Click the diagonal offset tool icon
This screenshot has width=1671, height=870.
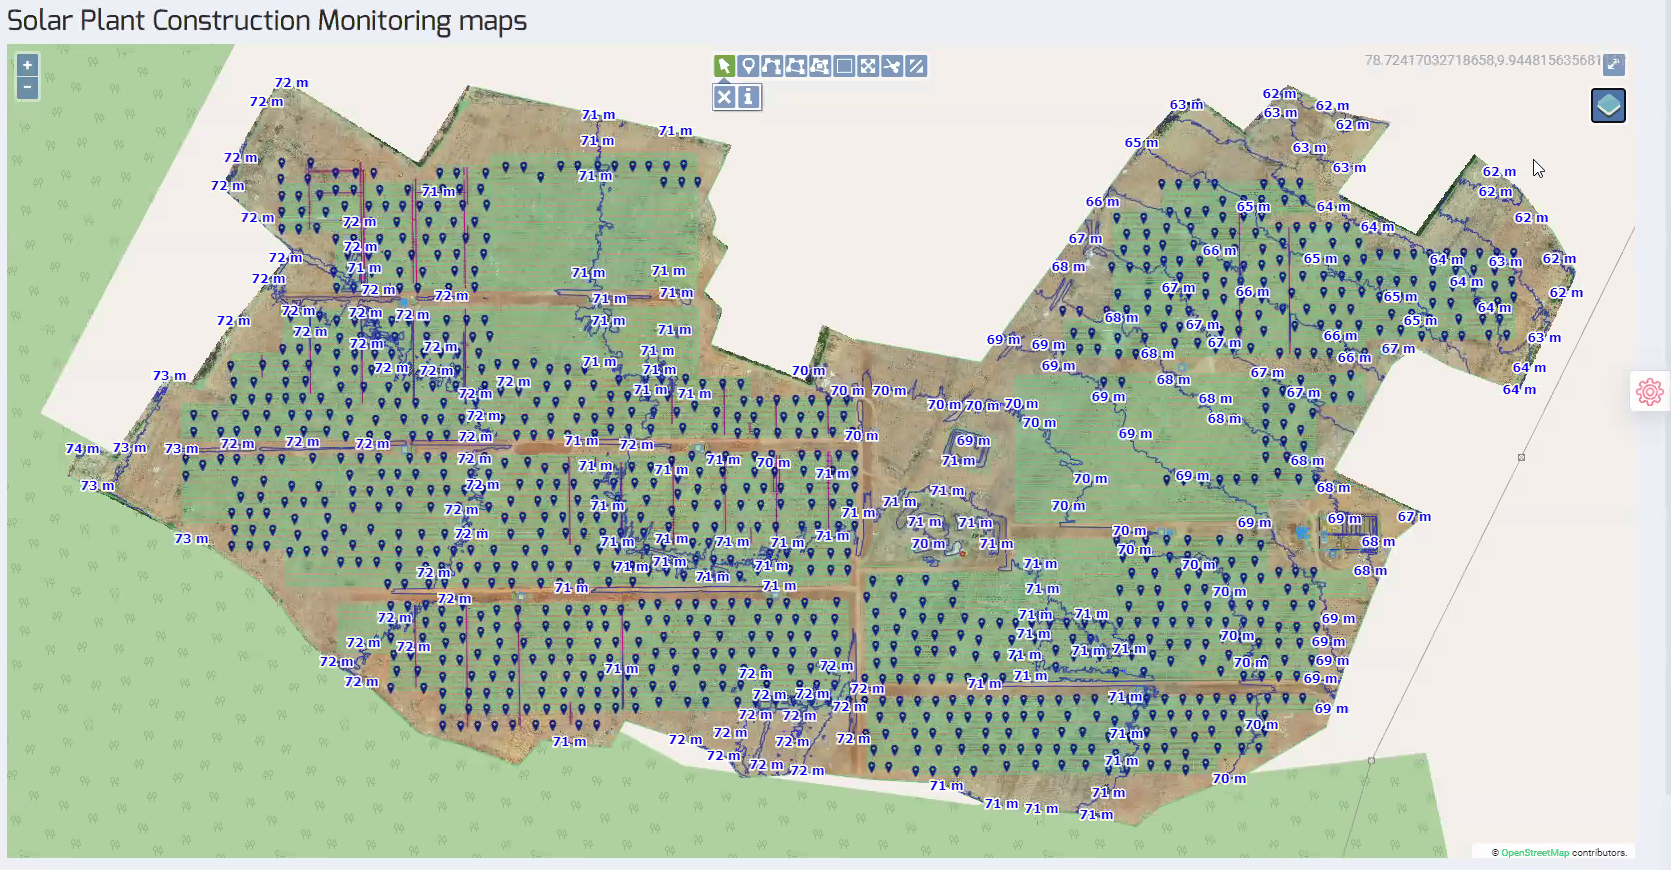coord(916,66)
